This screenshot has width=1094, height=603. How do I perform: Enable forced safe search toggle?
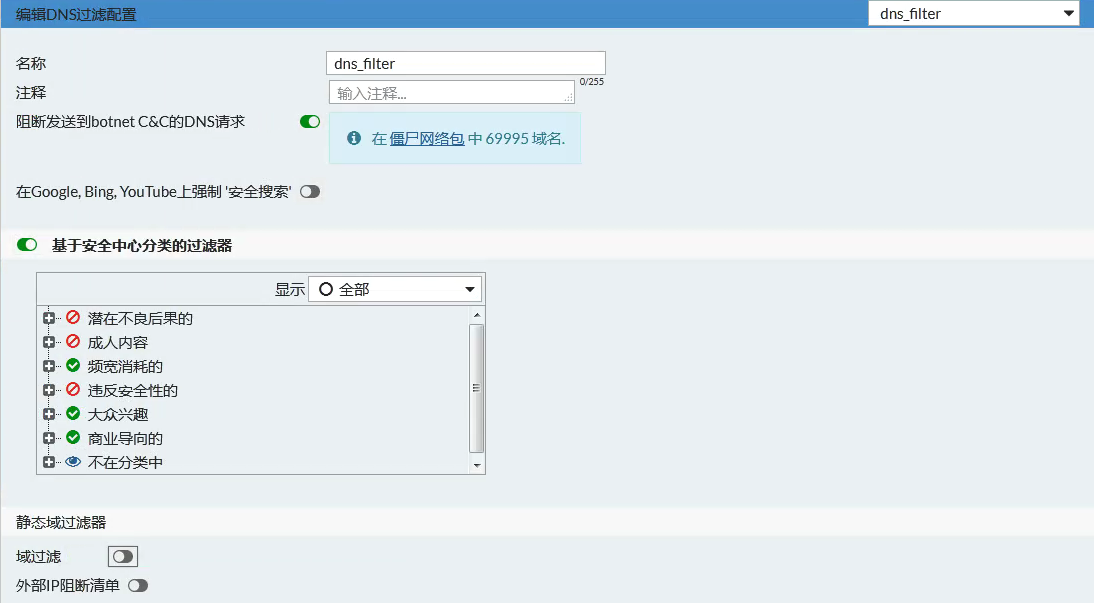point(310,192)
